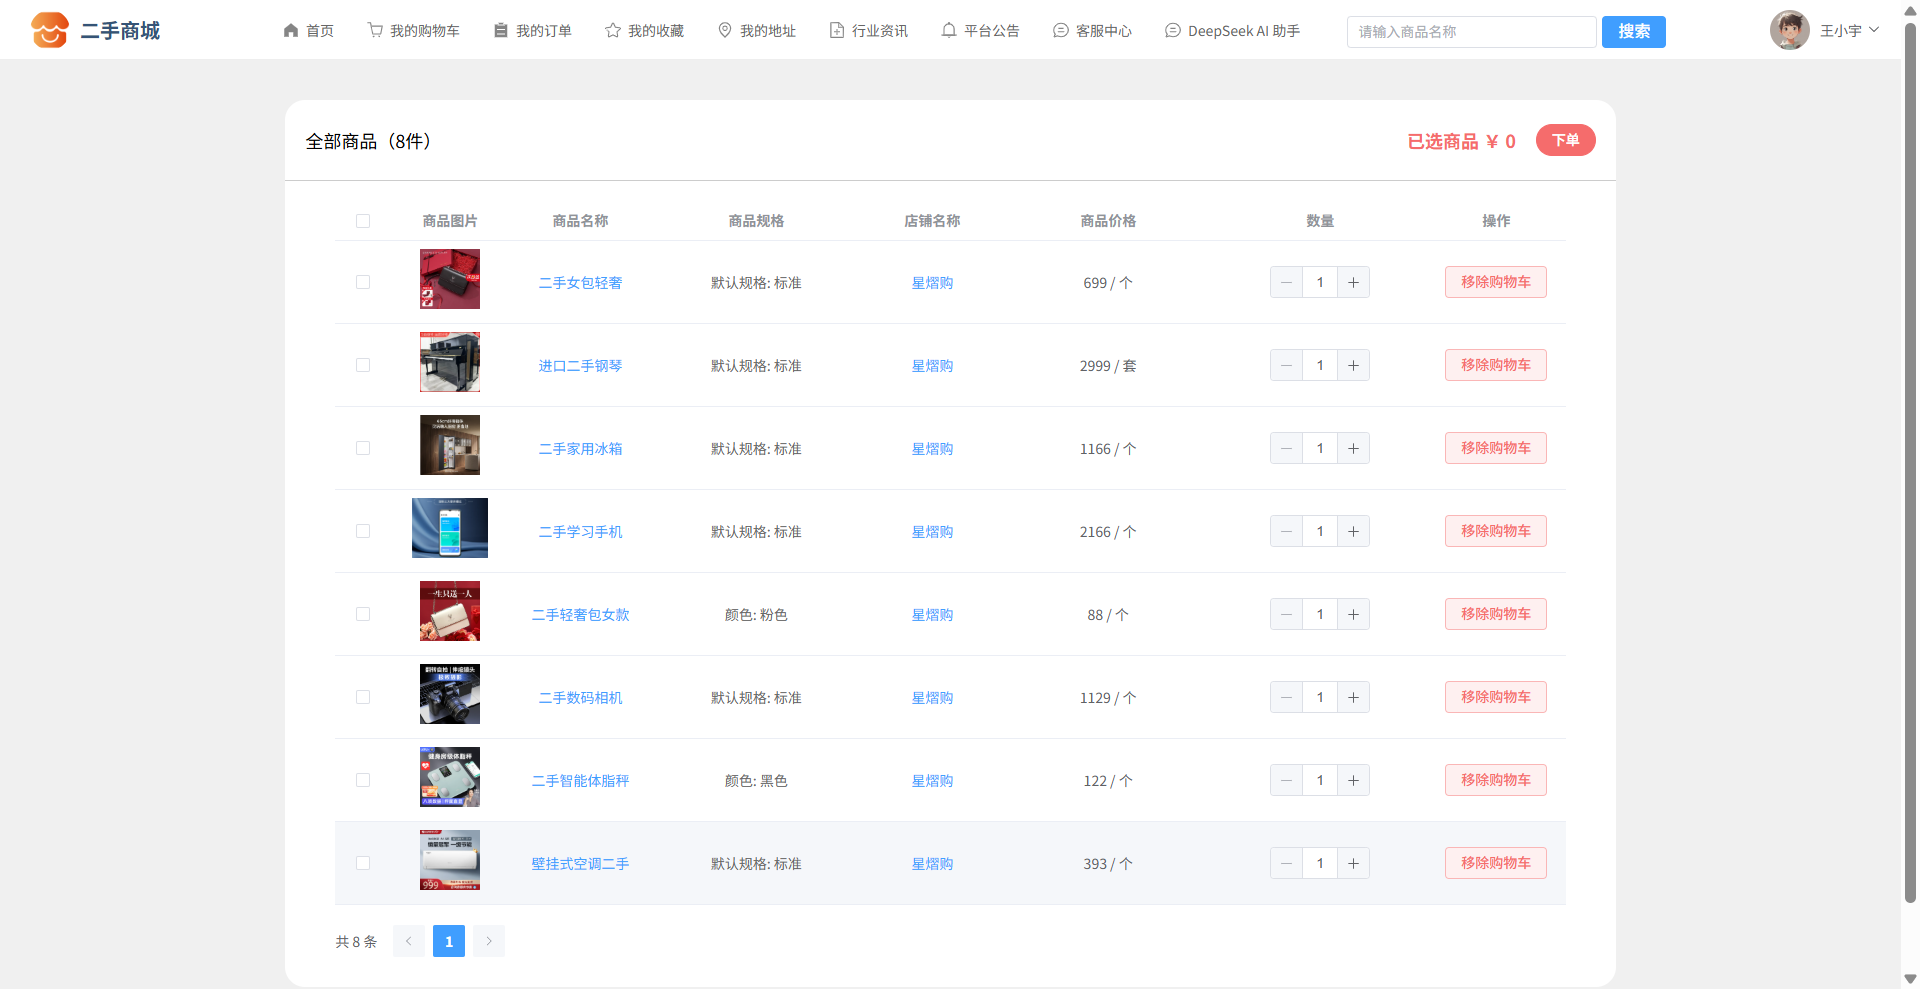Click the previous page left chevron
1920x989 pixels.
point(409,941)
